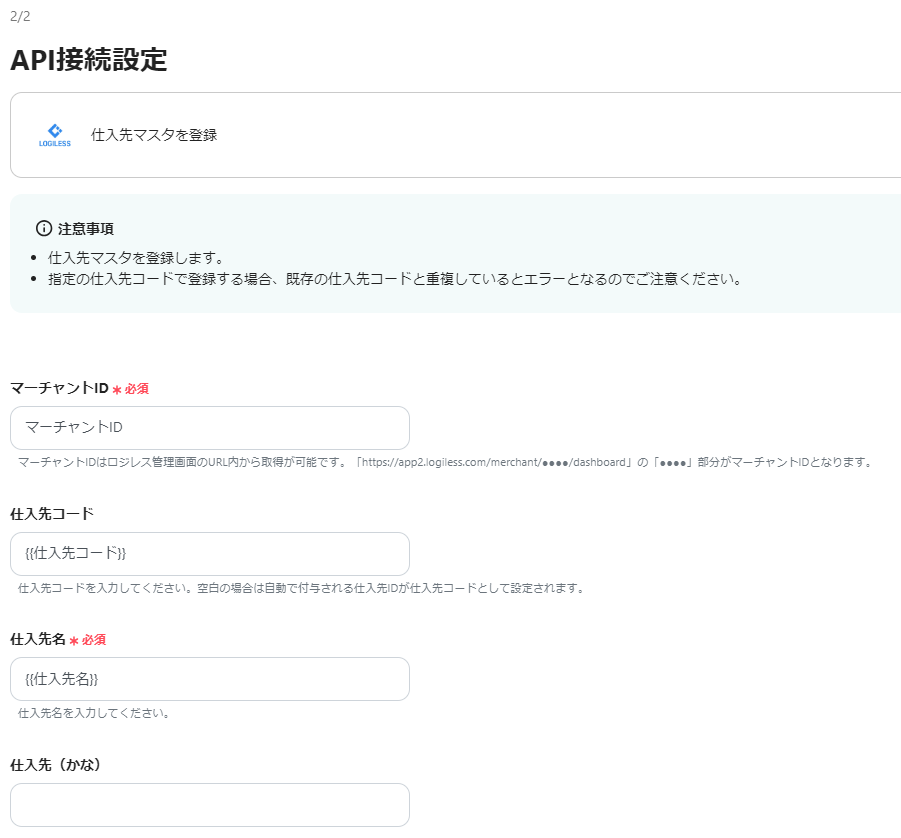This screenshot has width=901, height=838.
Task: Click the red asterisk next to マーチャントID
Action: click(117, 389)
